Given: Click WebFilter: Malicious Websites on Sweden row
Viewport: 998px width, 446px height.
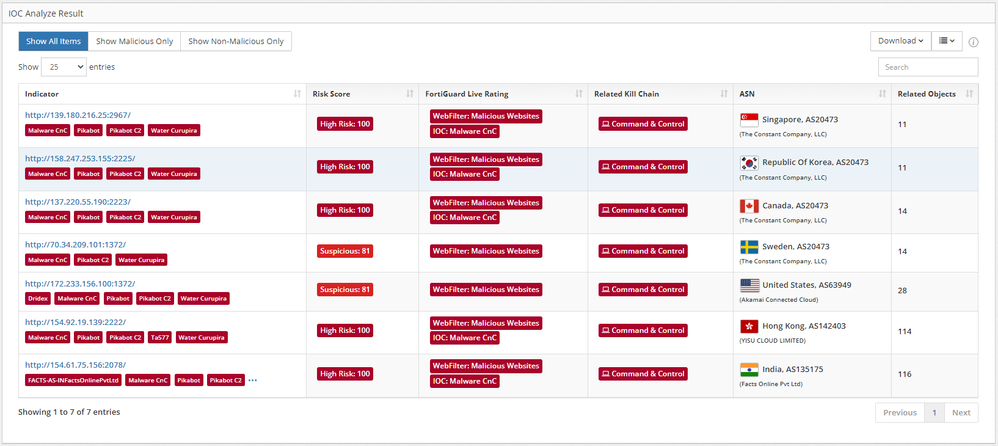Looking at the screenshot, I should [x=486, y=251].
